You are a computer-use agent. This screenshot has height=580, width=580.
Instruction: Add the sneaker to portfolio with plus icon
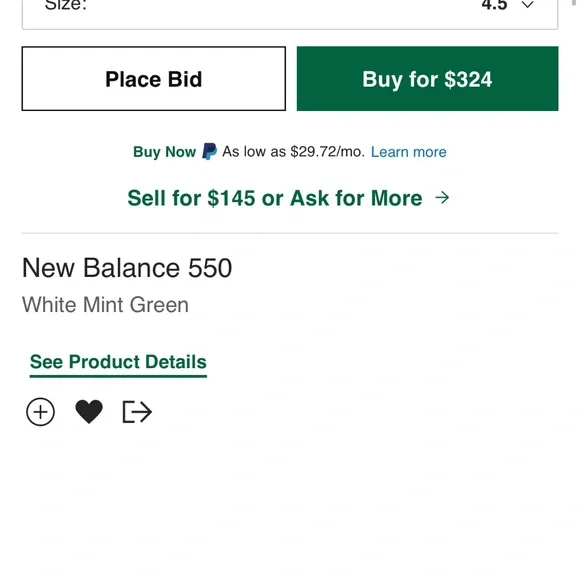click(x=40, y=412)
